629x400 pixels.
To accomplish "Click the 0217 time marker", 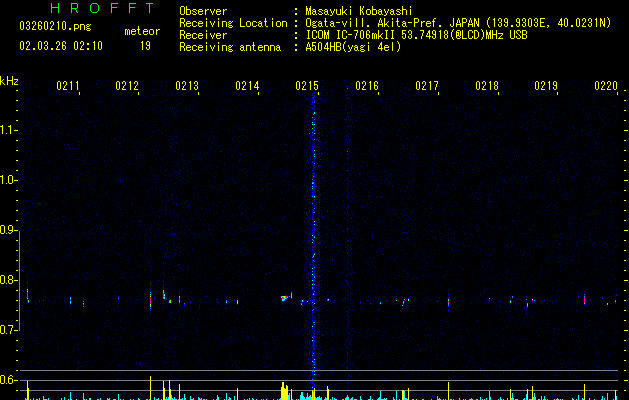I will 427,86.
